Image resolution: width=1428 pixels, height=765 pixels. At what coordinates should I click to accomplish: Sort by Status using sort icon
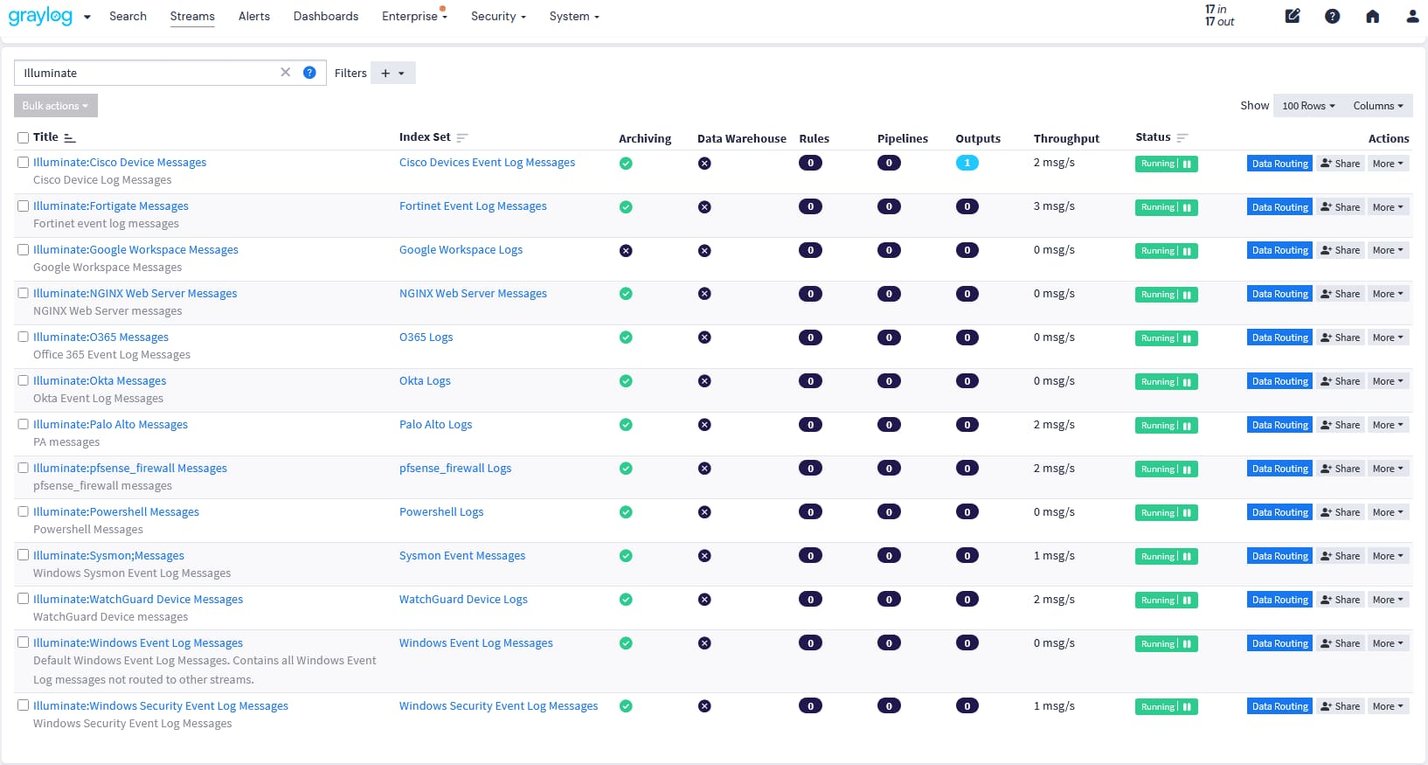click(1182, 137)
